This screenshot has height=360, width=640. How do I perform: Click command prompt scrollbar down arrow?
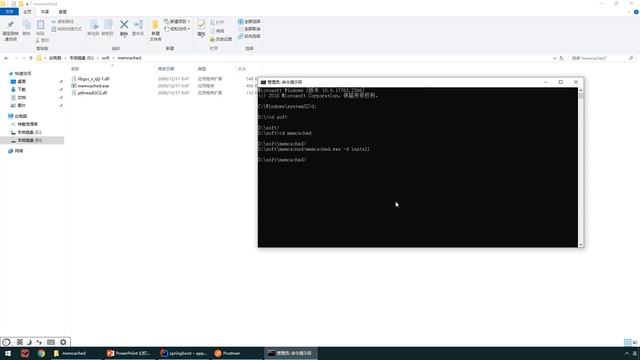tap(580, 244)
